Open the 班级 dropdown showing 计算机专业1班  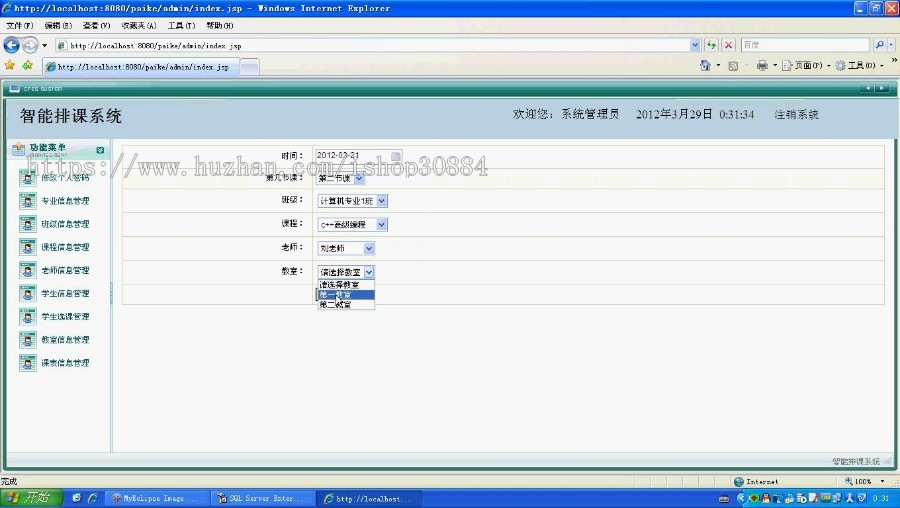click(352, 201)
